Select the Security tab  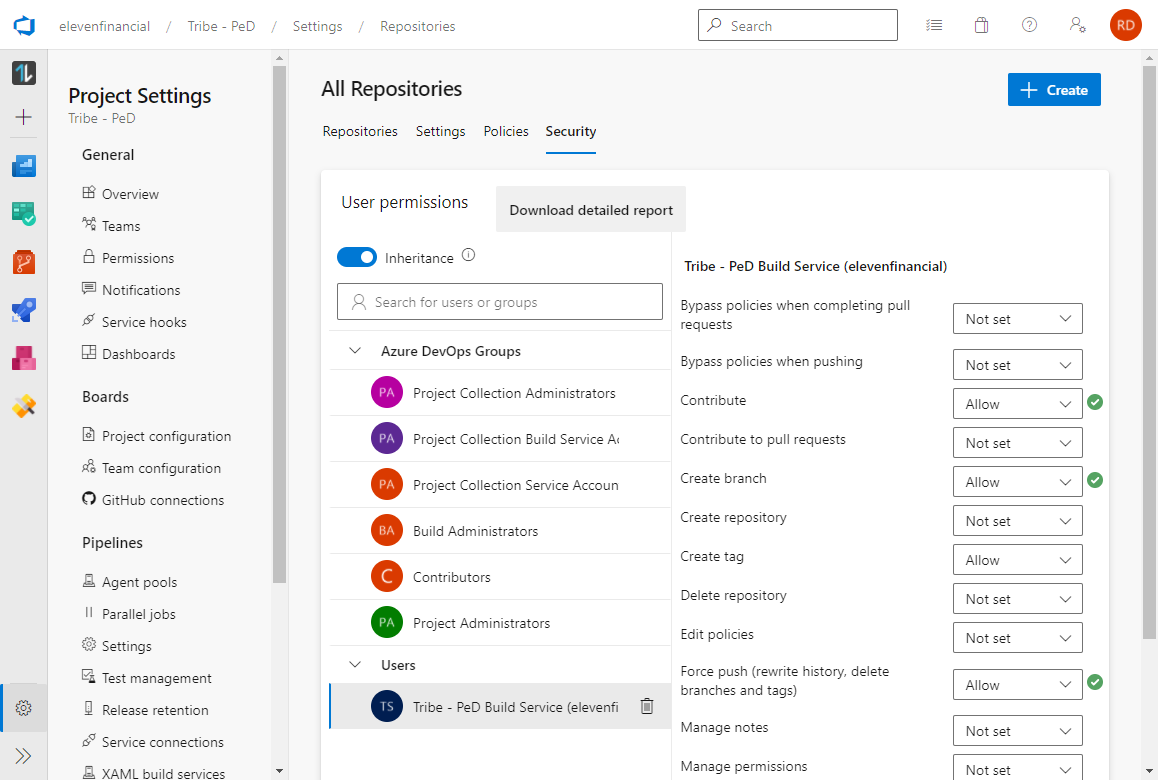pyautogui.click(x=571, y=131)
